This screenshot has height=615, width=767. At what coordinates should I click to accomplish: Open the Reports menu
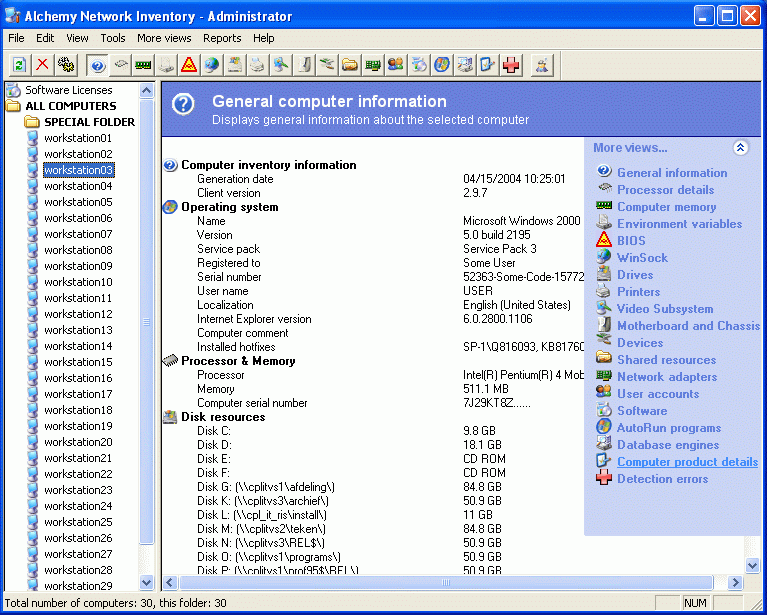click(x=222, y=38)
